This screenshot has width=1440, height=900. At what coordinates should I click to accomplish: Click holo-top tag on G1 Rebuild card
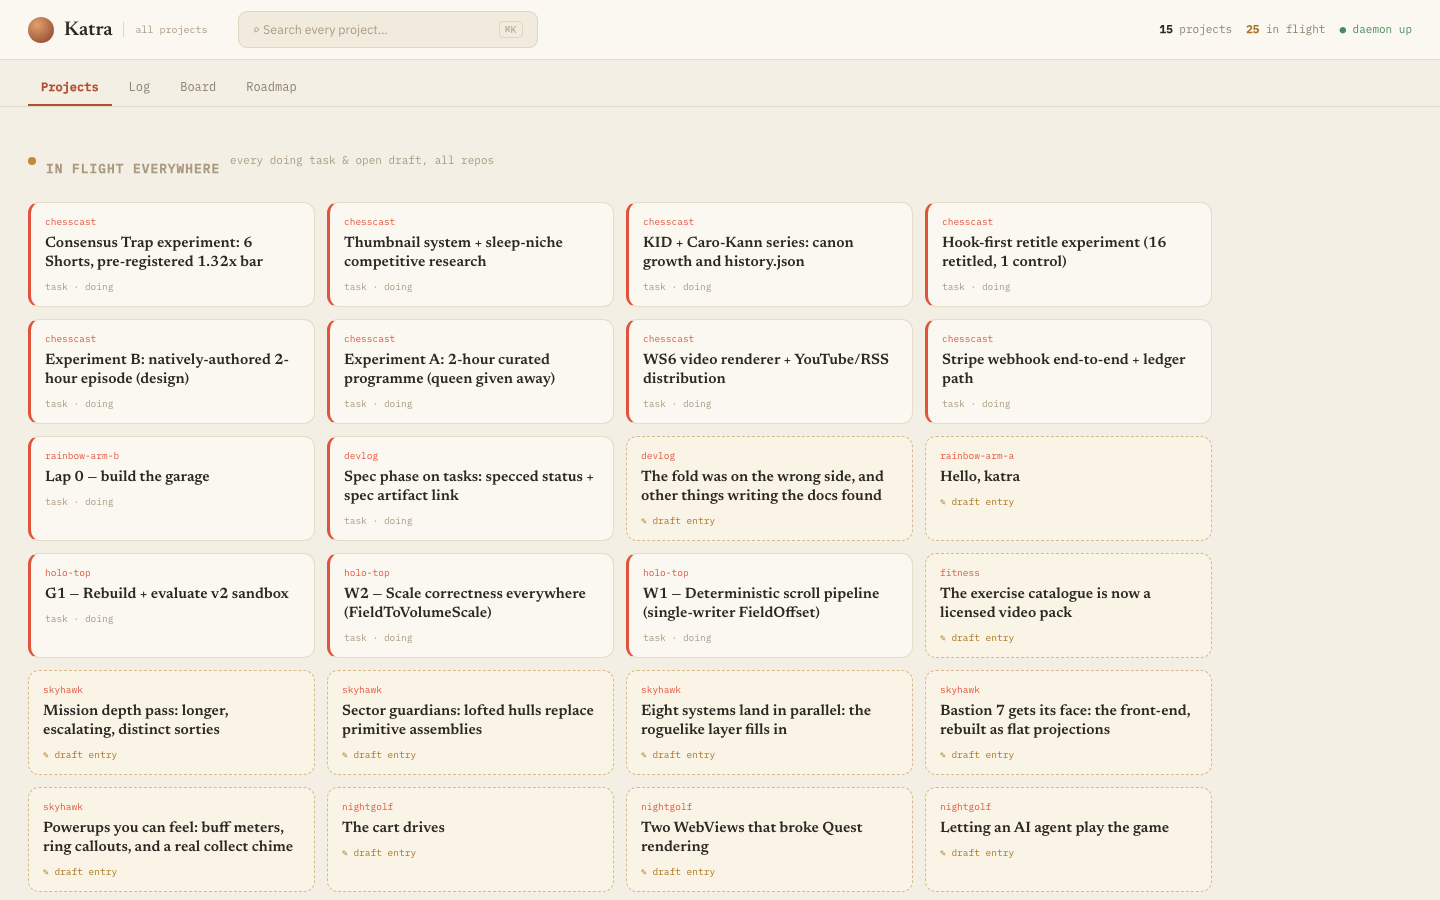tap(68, 573)
